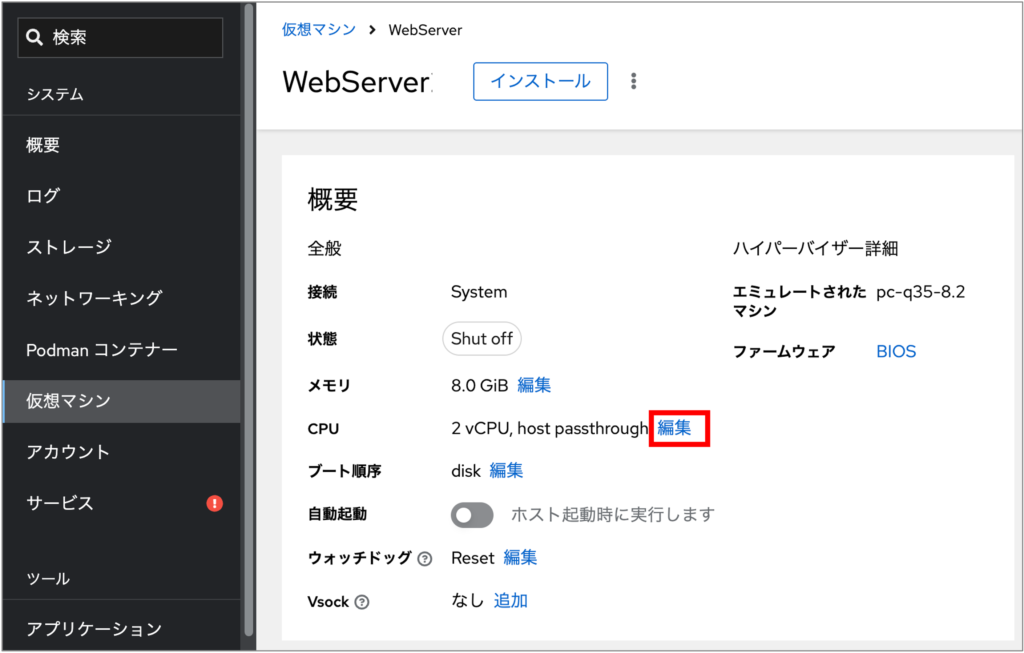Click the WebServer breadcrumb text
The height and width of the screenshot is (653, 1024).
pos(425,30)
